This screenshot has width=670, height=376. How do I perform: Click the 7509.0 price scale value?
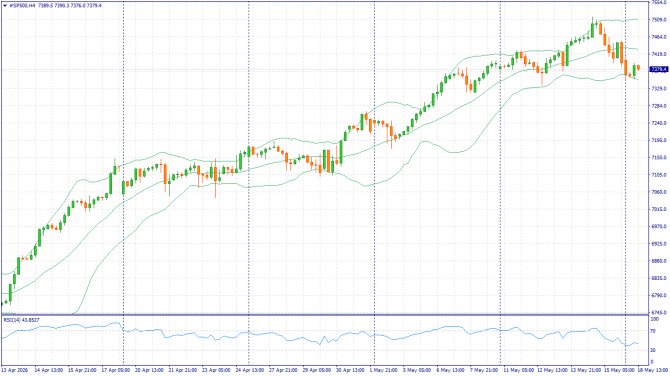659,20
